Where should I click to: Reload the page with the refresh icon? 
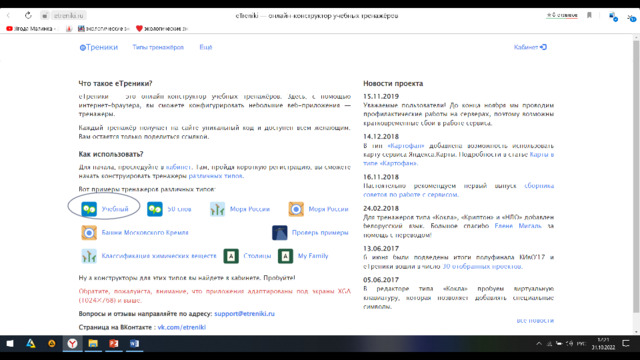point(28,16)
